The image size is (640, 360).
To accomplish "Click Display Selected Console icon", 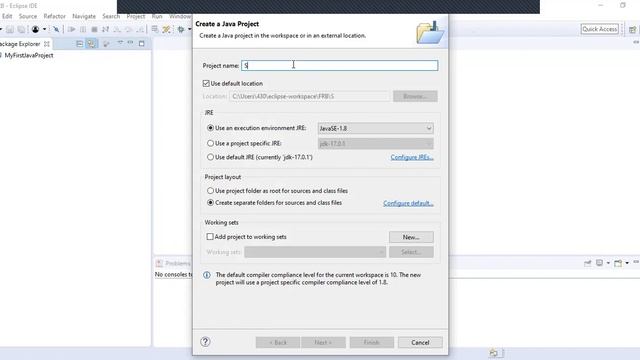I will (599, 263).
